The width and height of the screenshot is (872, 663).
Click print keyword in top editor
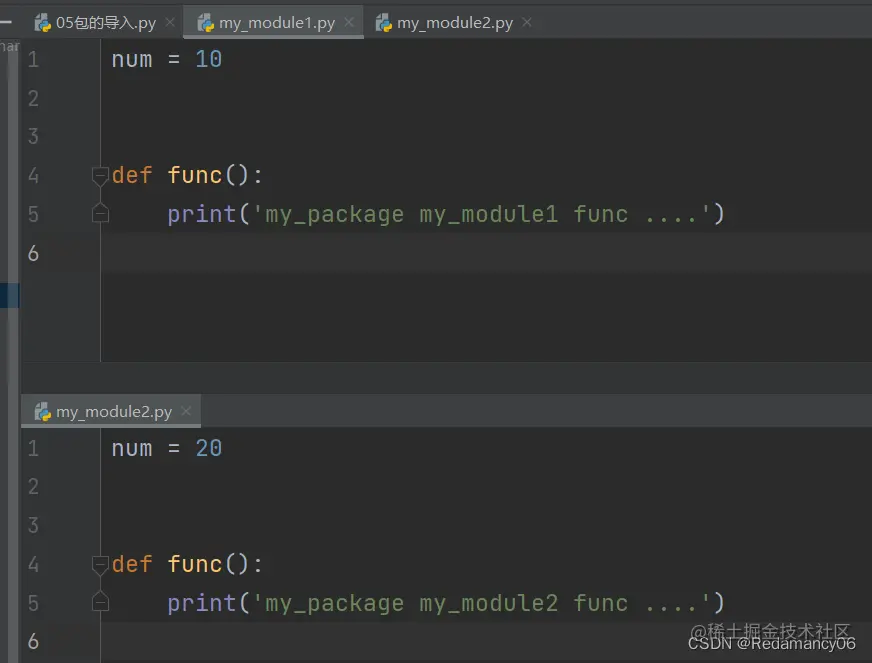click(202, 214)
